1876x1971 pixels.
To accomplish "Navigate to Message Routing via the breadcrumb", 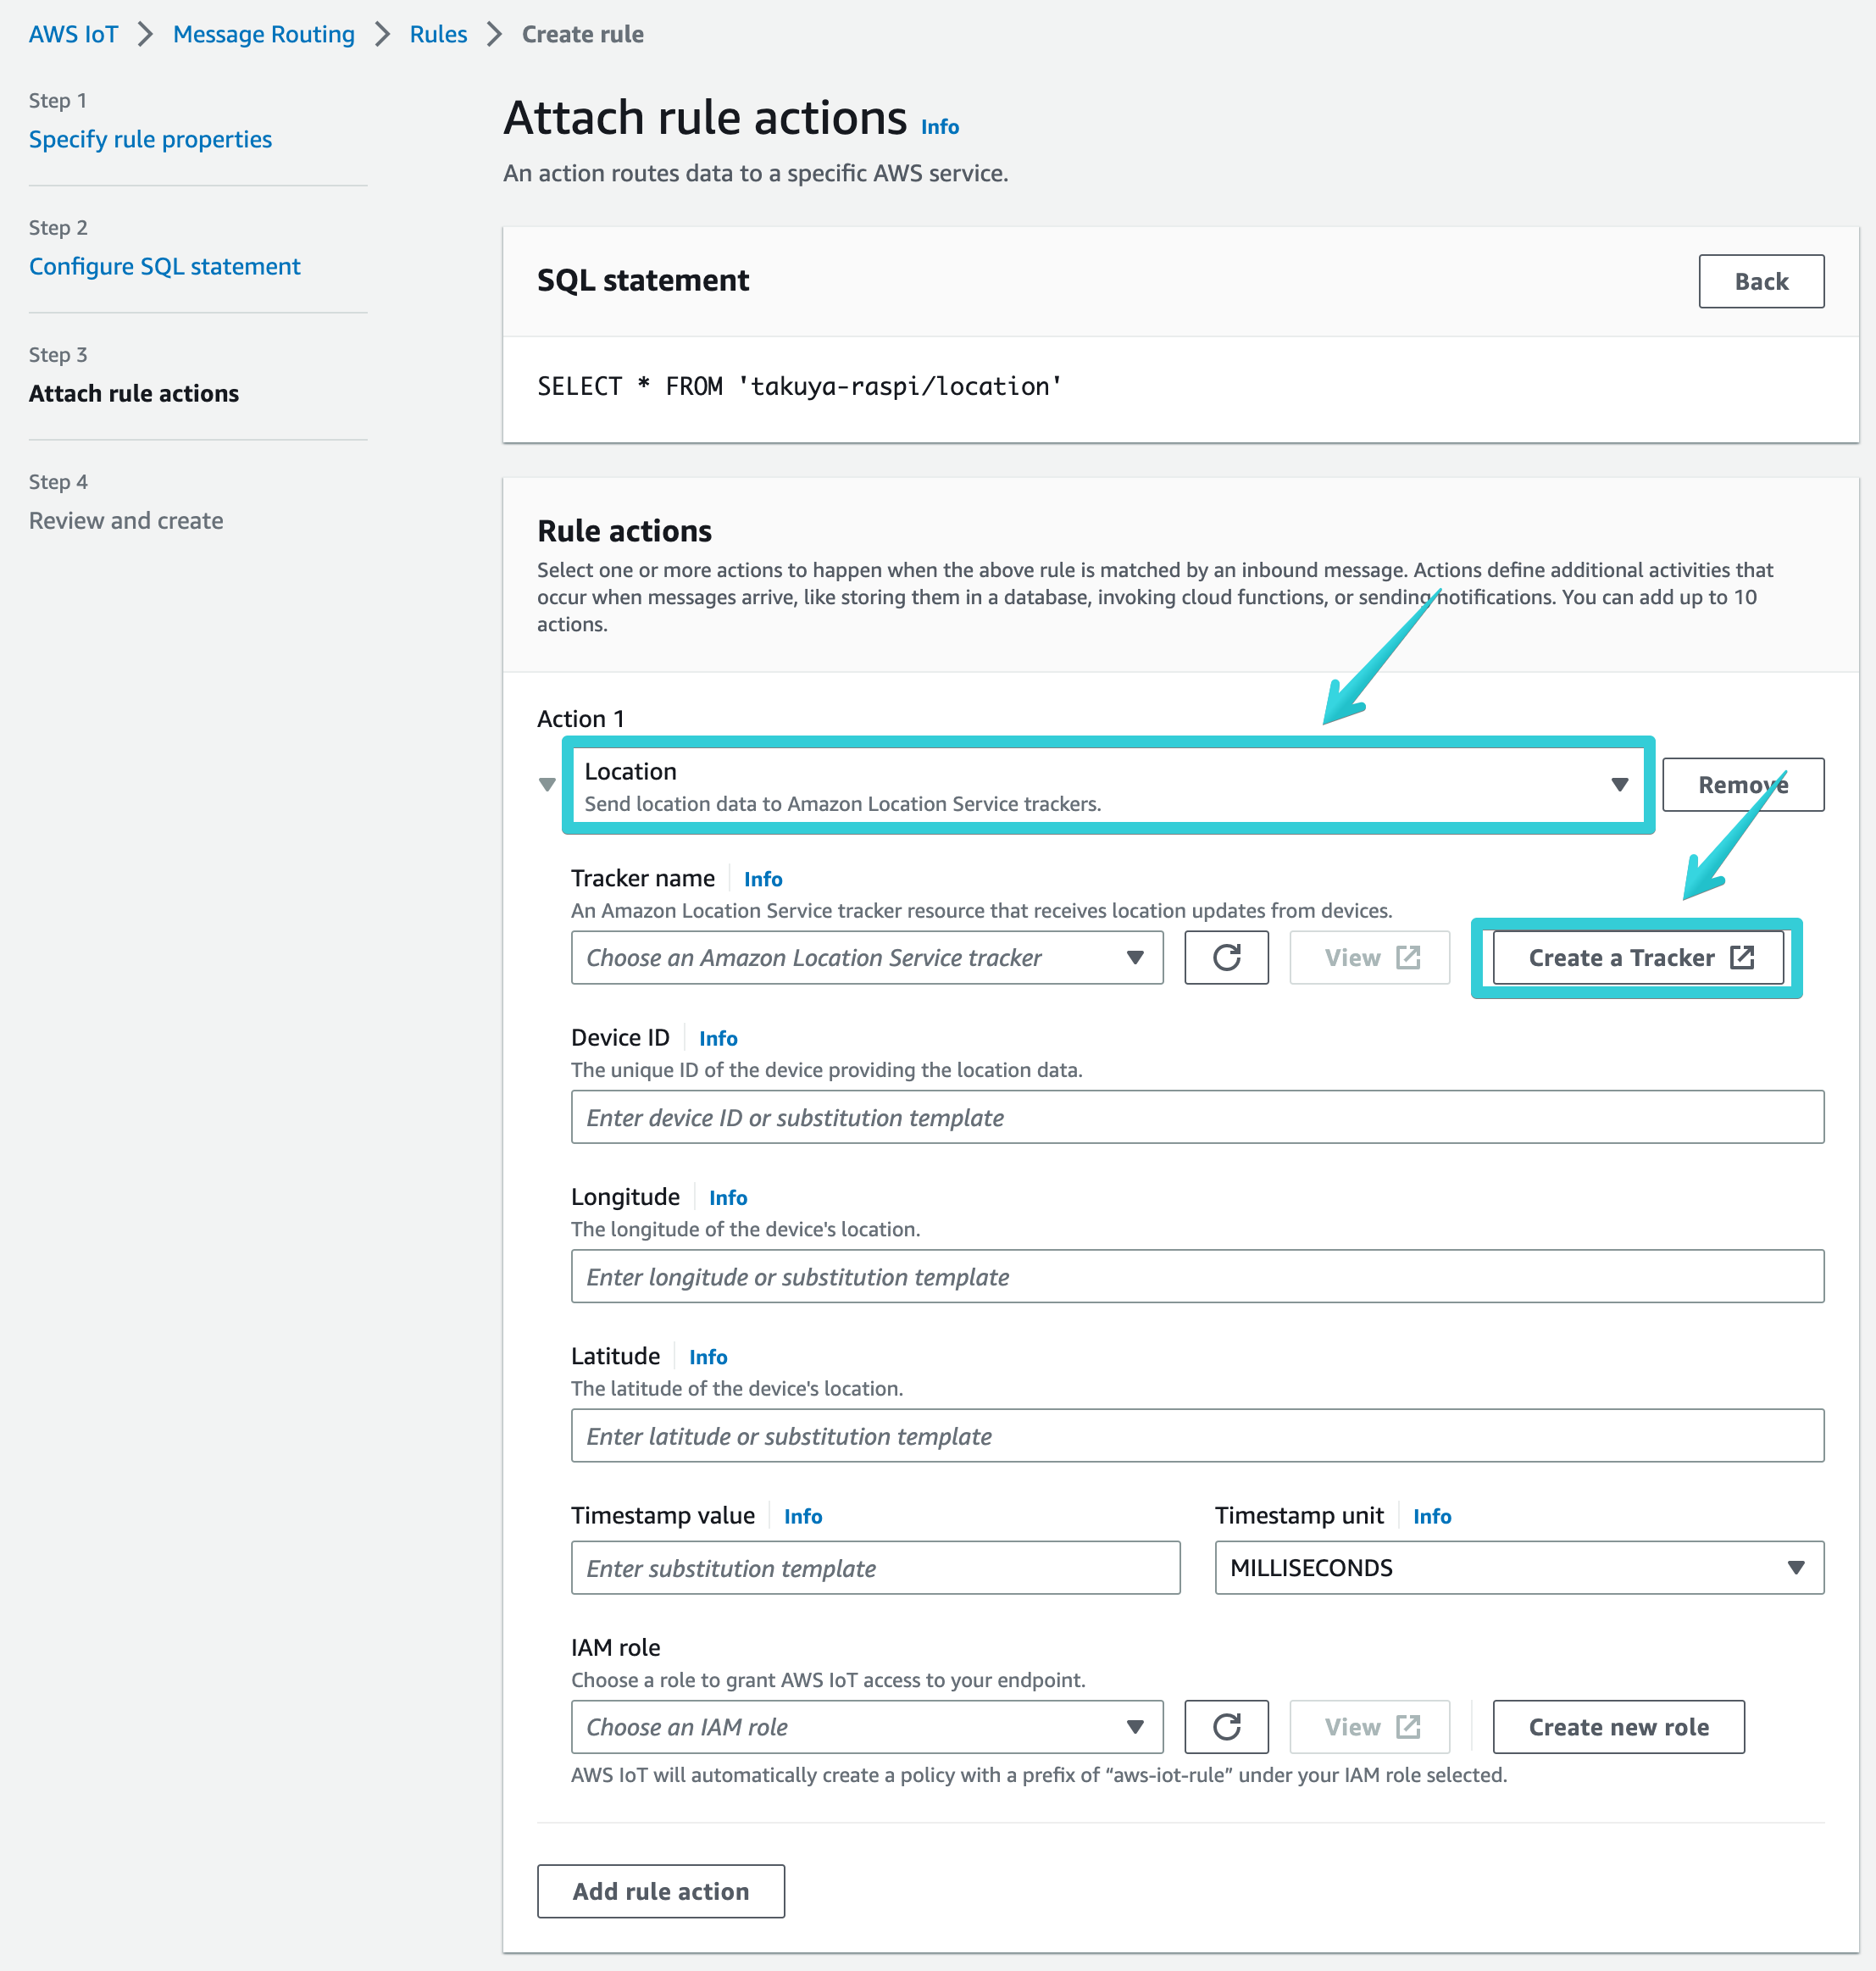I will coord(263,33).
